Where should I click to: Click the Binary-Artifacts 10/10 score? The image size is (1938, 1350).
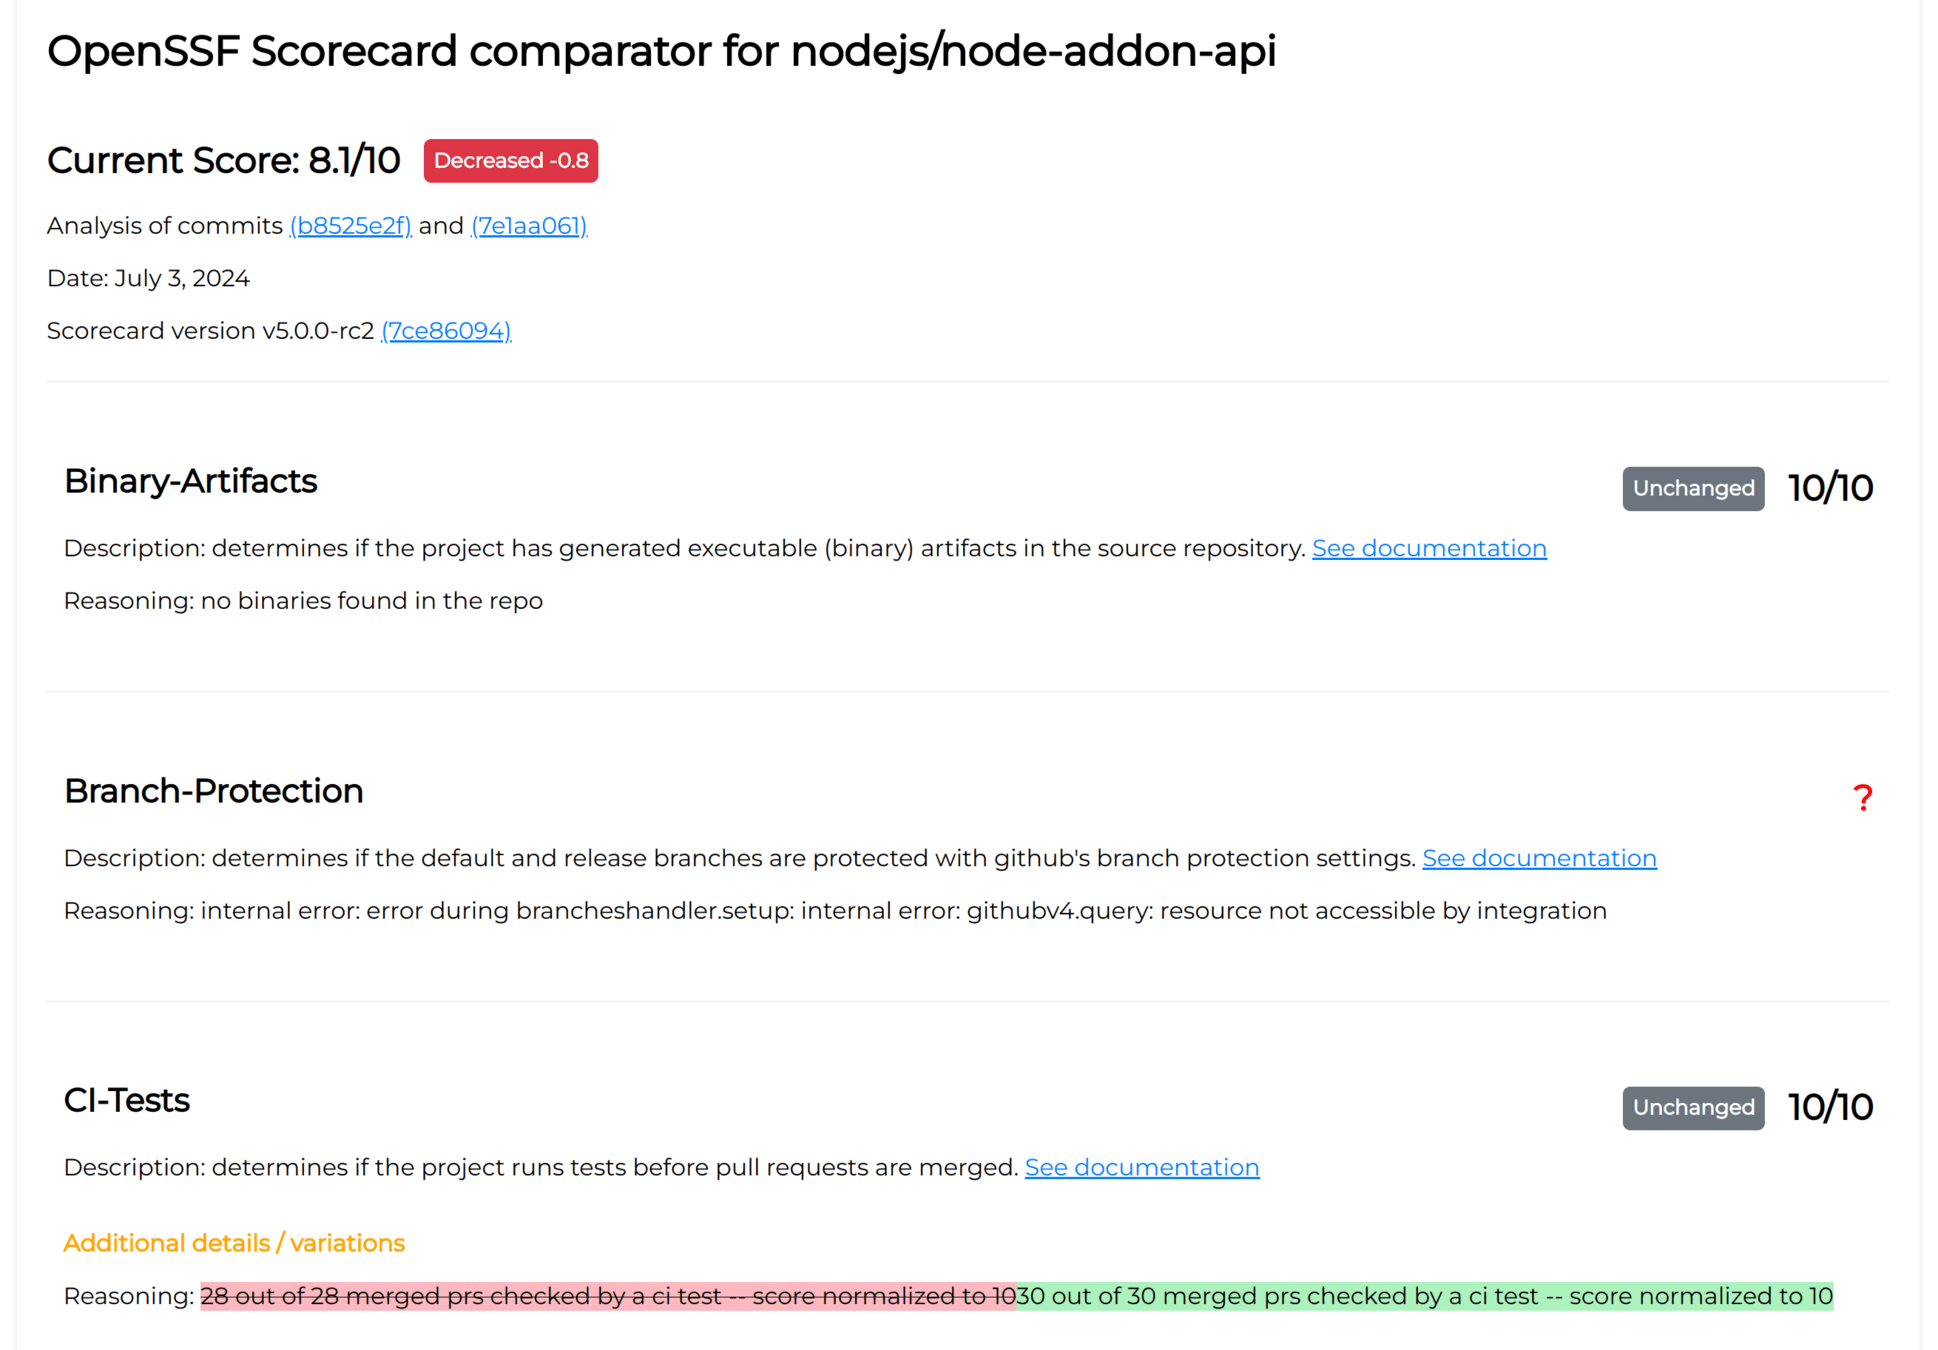click(1829, 489)
